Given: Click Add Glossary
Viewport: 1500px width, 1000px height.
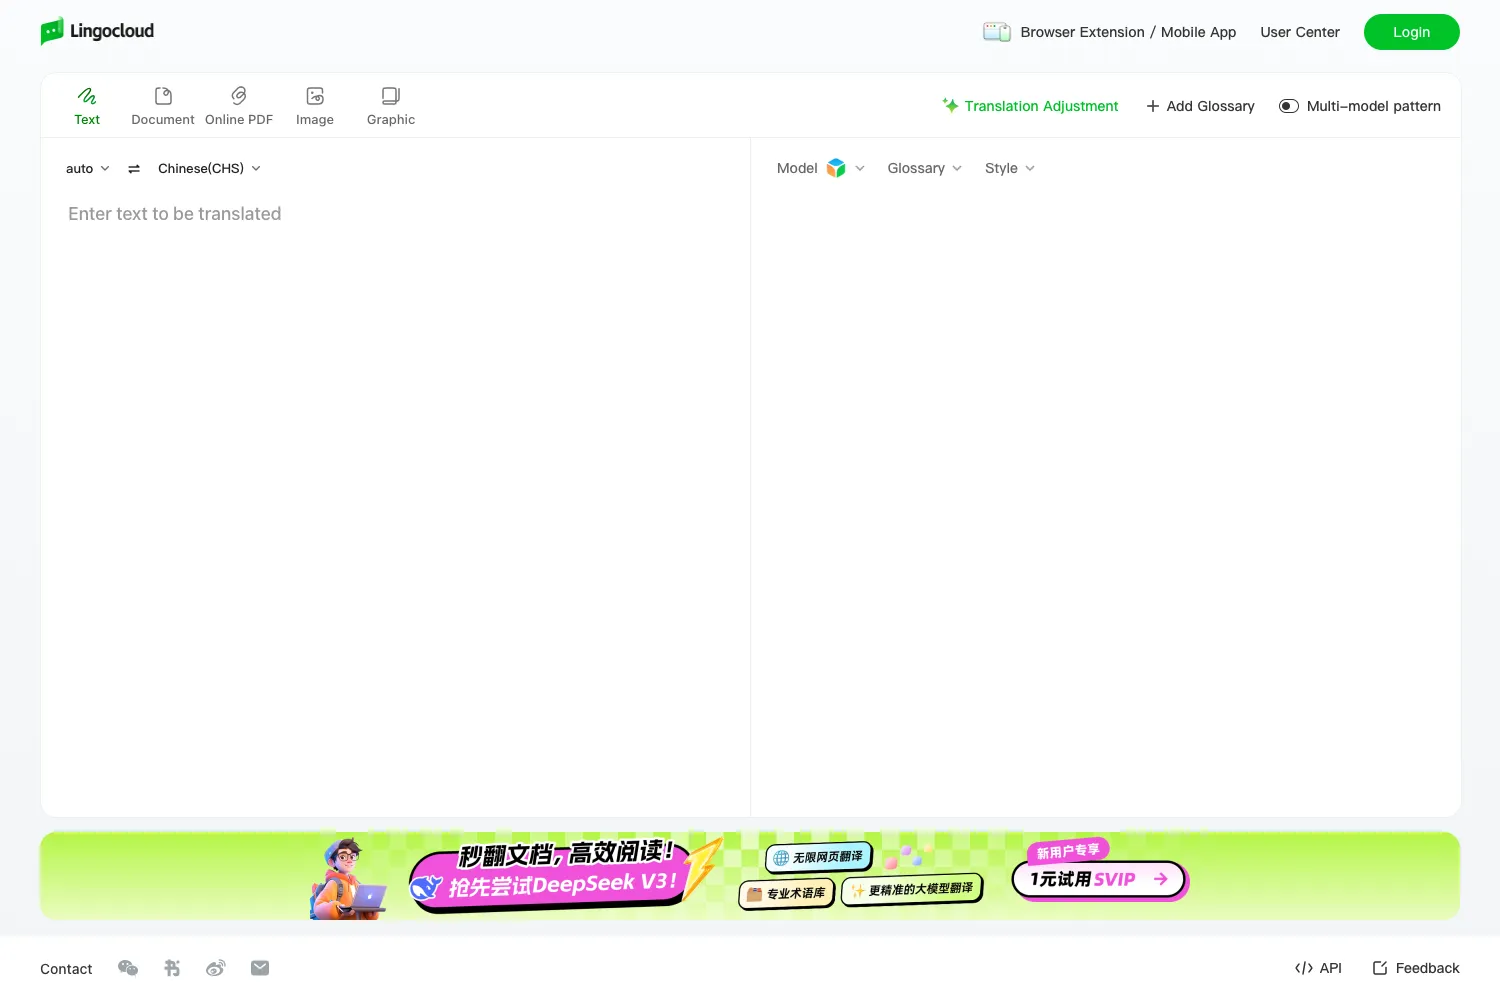Looking at the screenshot, I should (1200, 106).
